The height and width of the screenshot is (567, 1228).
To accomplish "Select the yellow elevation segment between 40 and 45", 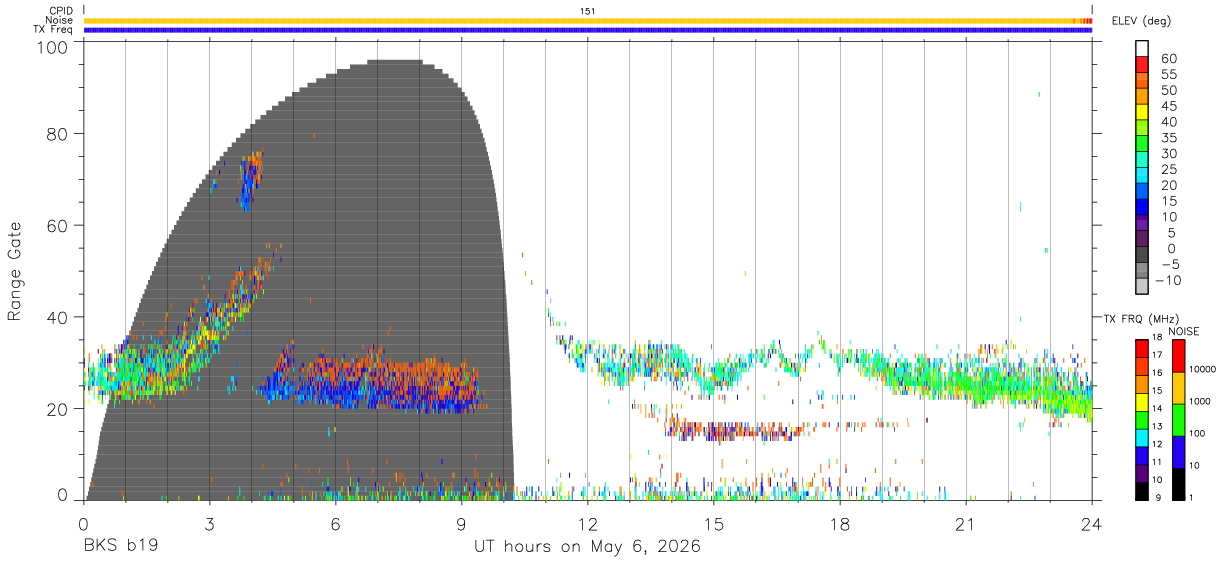I will pyautogui.click(x=1142, y=112).
